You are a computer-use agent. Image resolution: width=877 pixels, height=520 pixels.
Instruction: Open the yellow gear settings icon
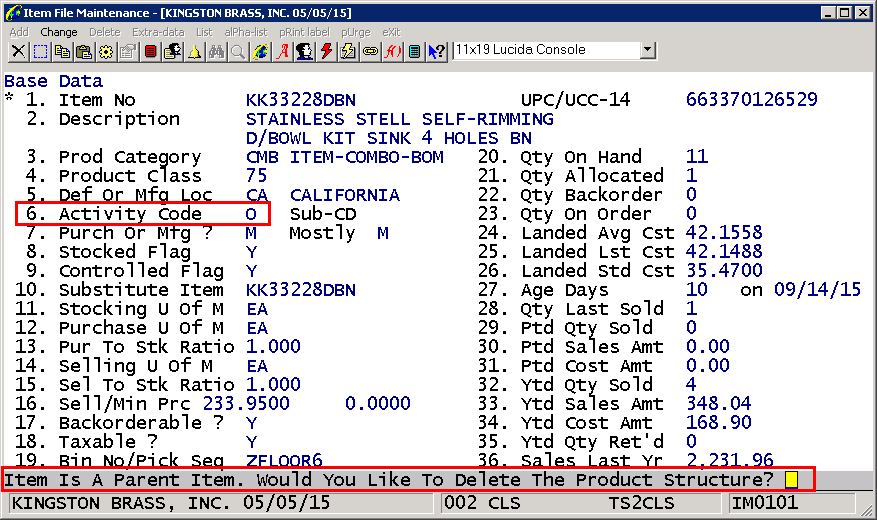point(106,52)
